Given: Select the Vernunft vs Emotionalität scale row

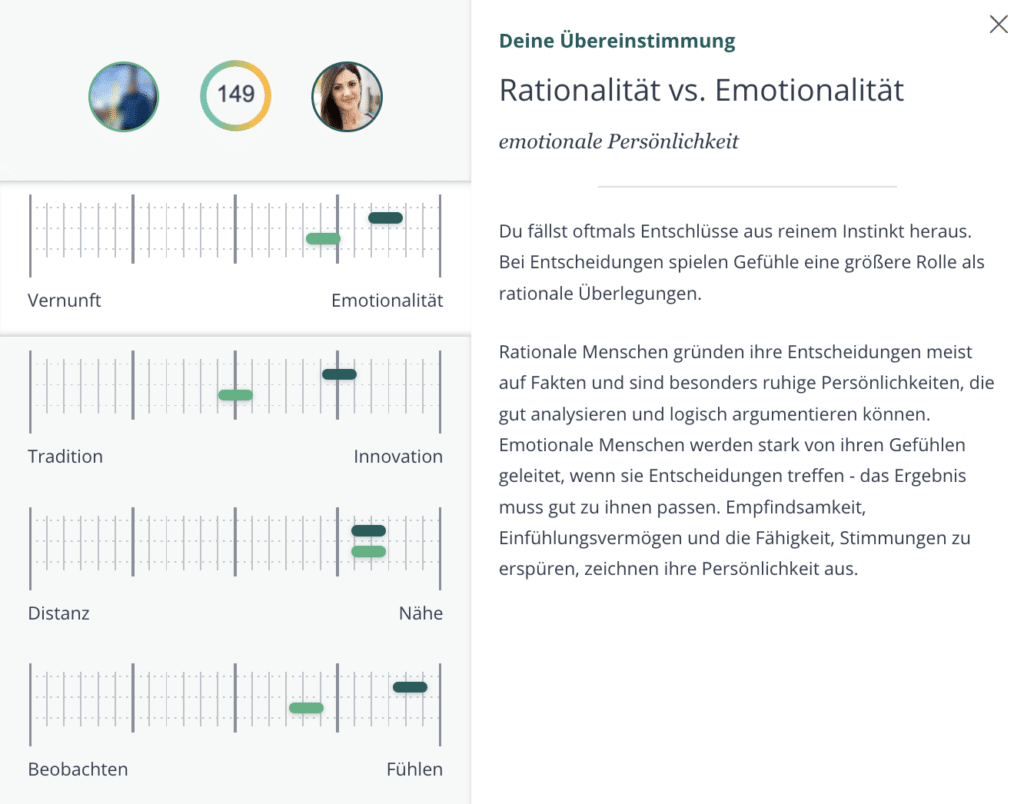Looking at the screenshot, I should [235, 258].
